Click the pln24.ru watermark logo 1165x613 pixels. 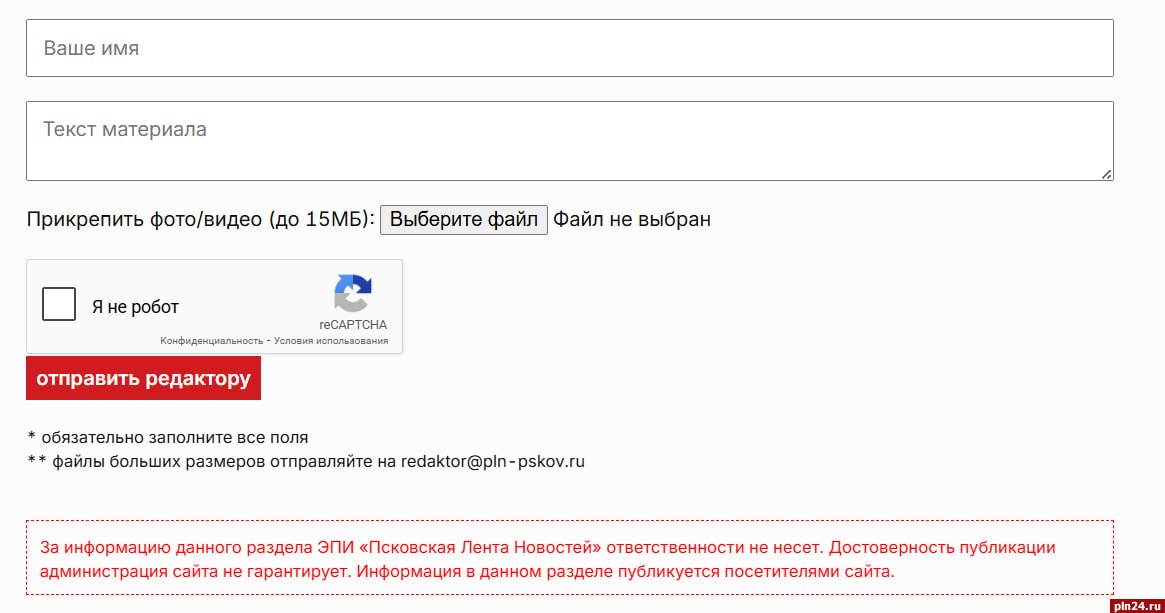click(1136, 604)
